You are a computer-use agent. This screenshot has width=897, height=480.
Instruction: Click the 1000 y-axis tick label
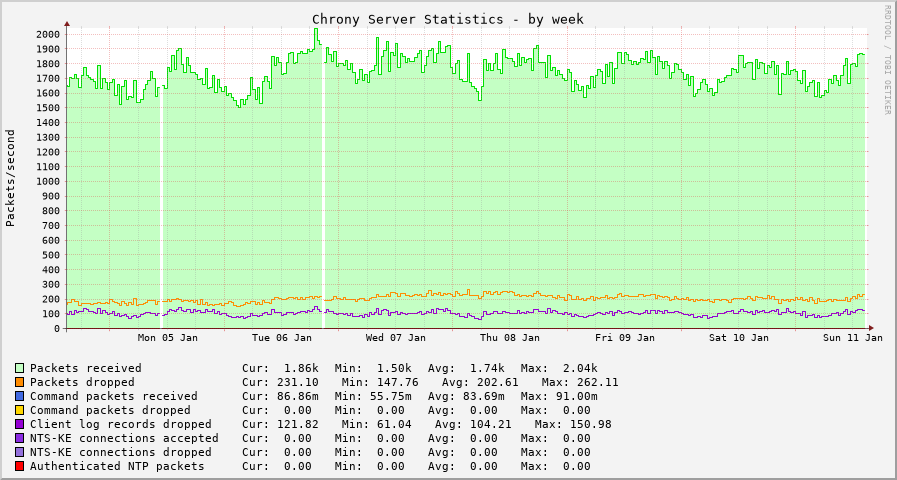[x=49, y=181]
